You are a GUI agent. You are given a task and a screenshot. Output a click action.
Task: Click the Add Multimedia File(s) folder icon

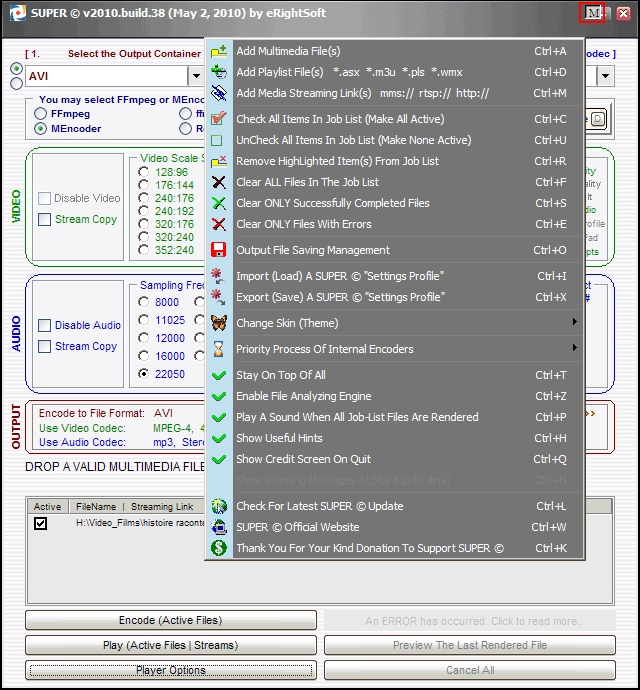[x=219, y=51]
